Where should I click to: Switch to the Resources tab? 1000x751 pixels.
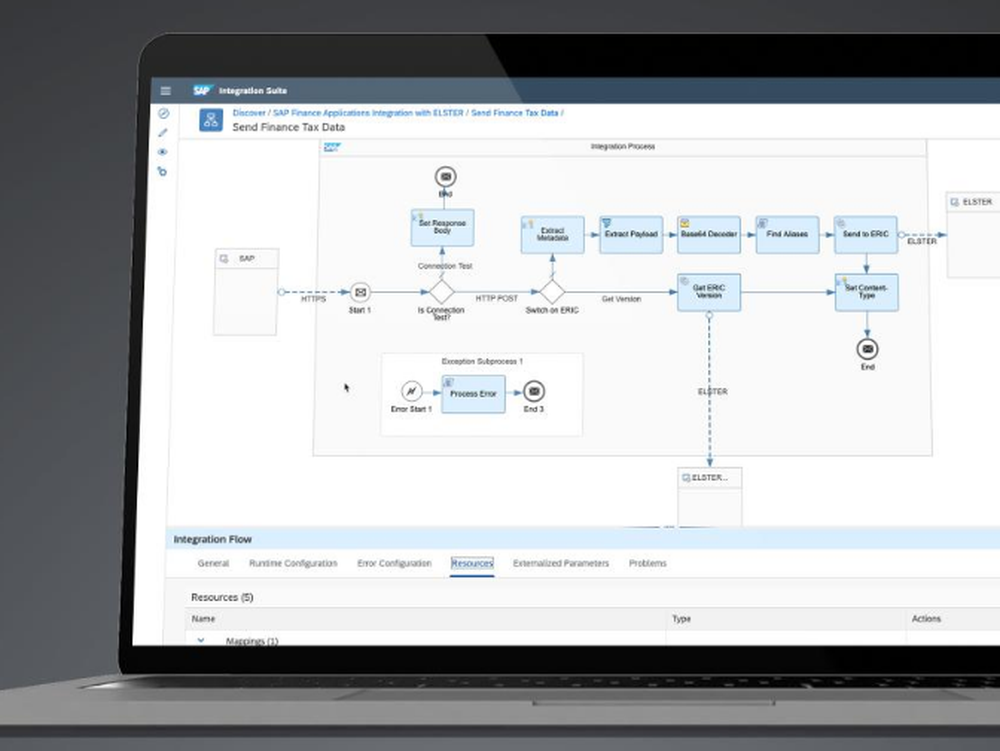pyautogui.click(x=472, y=564)
